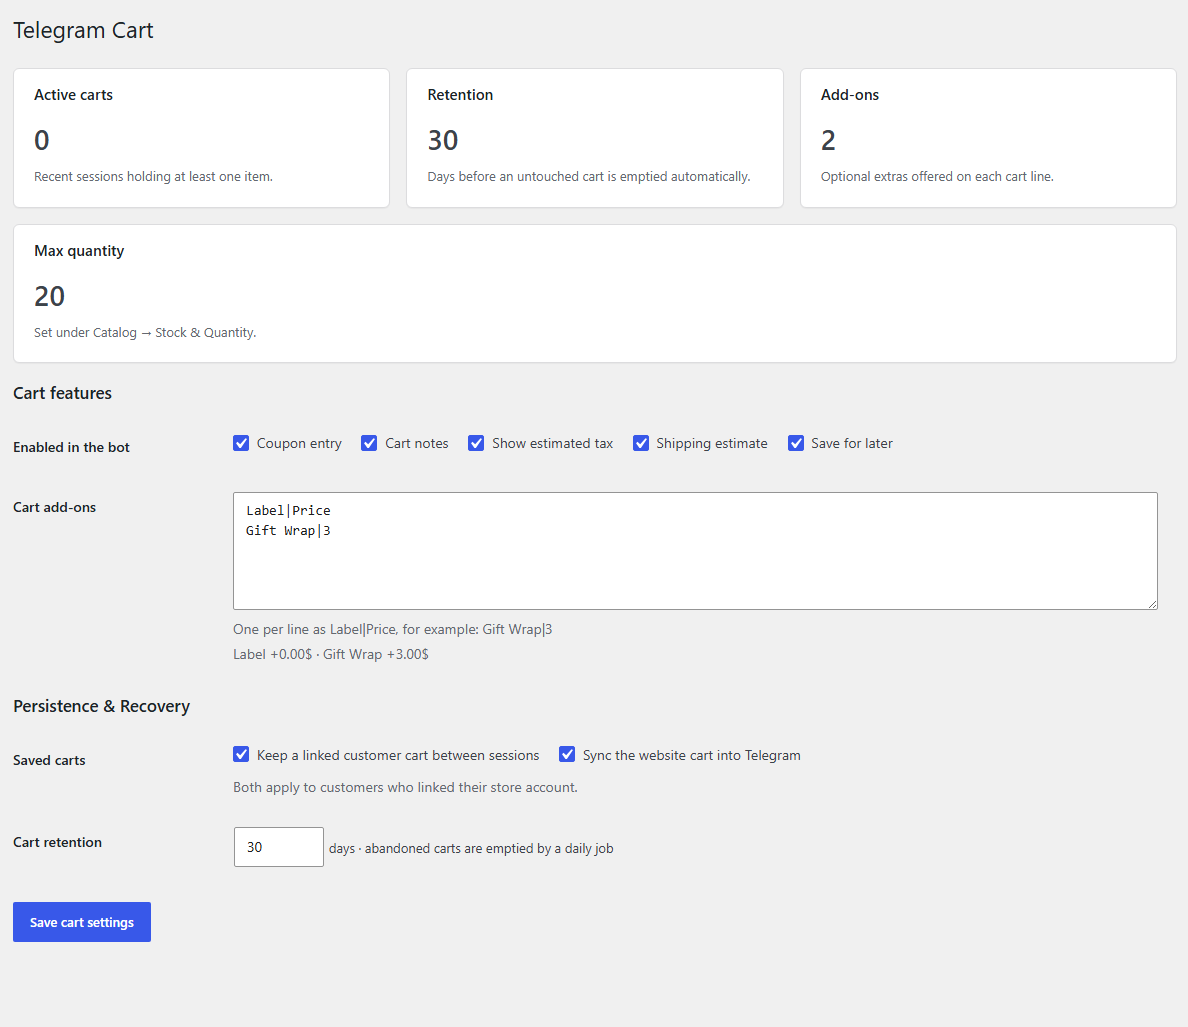Click the Max quantity value 20
Image resolution: width=1188 pixels, height=1027 pixels.
[x=49, y=296]
